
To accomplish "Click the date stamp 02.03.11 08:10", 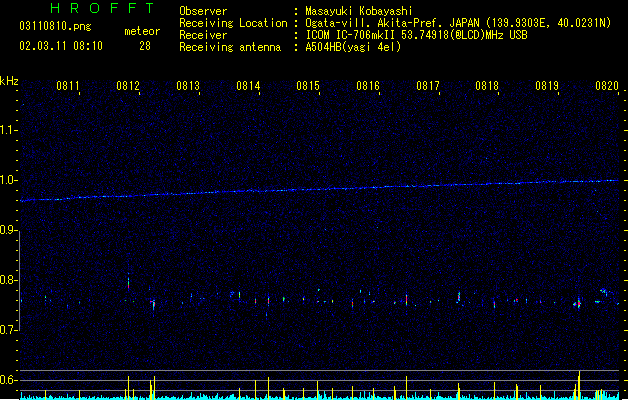I will [x=61, y=46].
